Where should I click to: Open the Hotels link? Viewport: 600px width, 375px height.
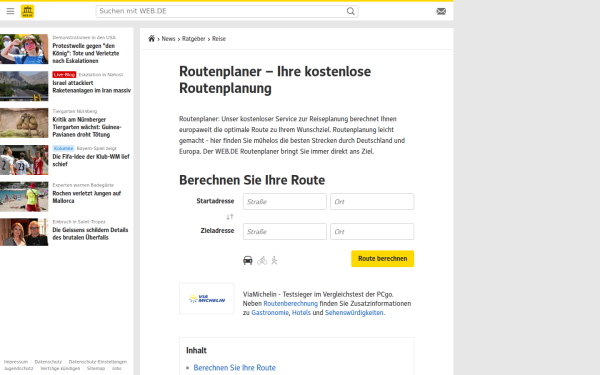click(302, 313)
